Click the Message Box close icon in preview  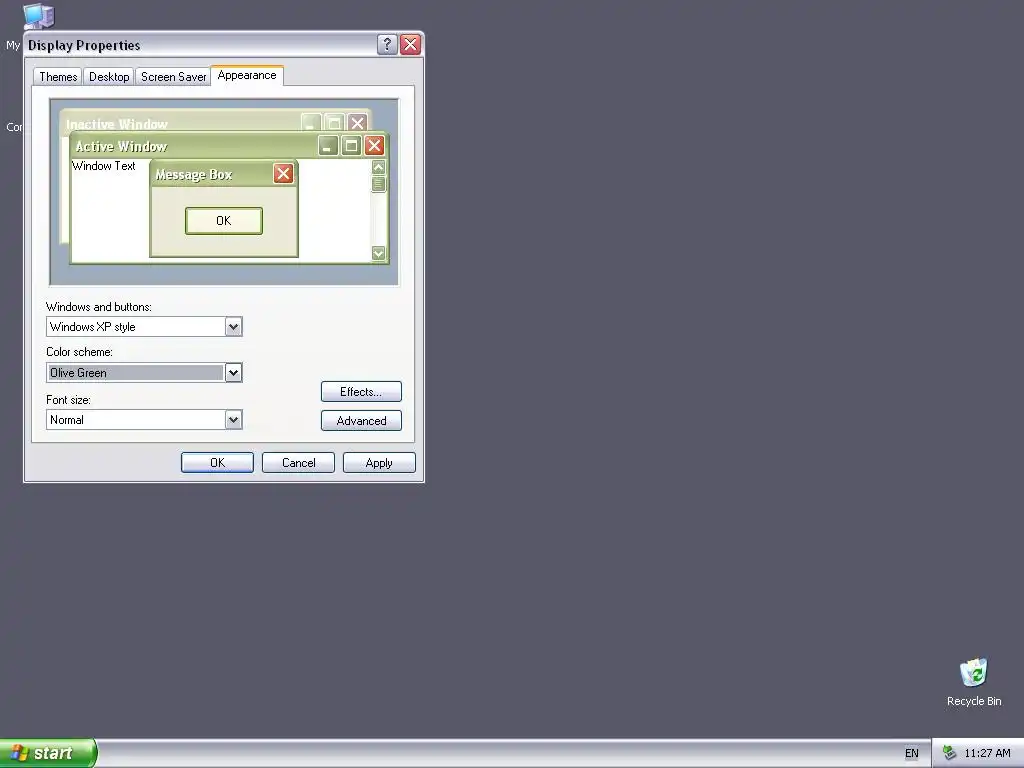pos(283,174)
